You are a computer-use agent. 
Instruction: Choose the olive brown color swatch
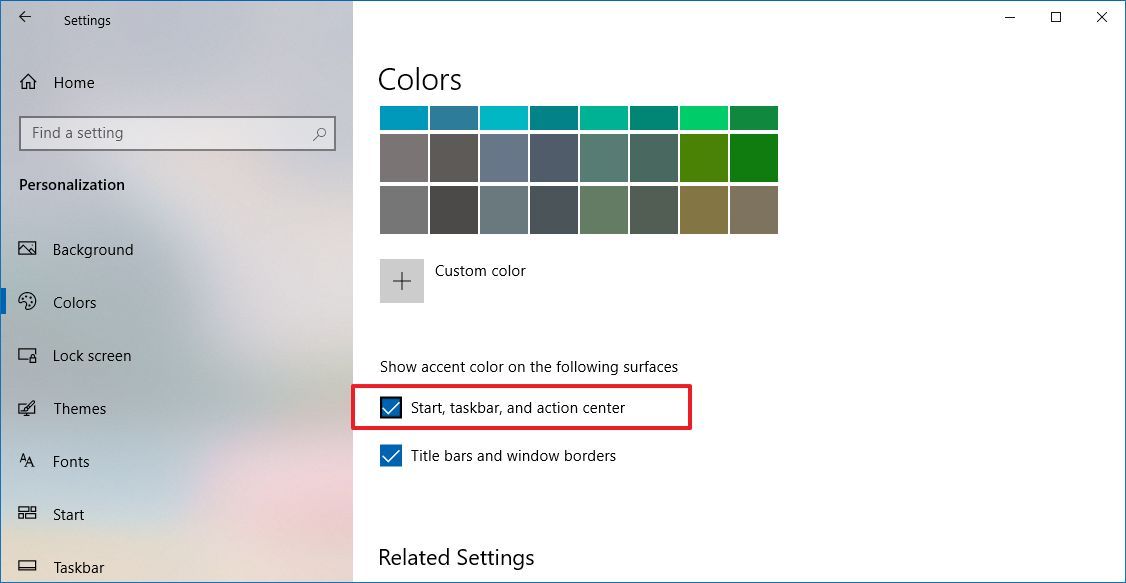[704, 210]
